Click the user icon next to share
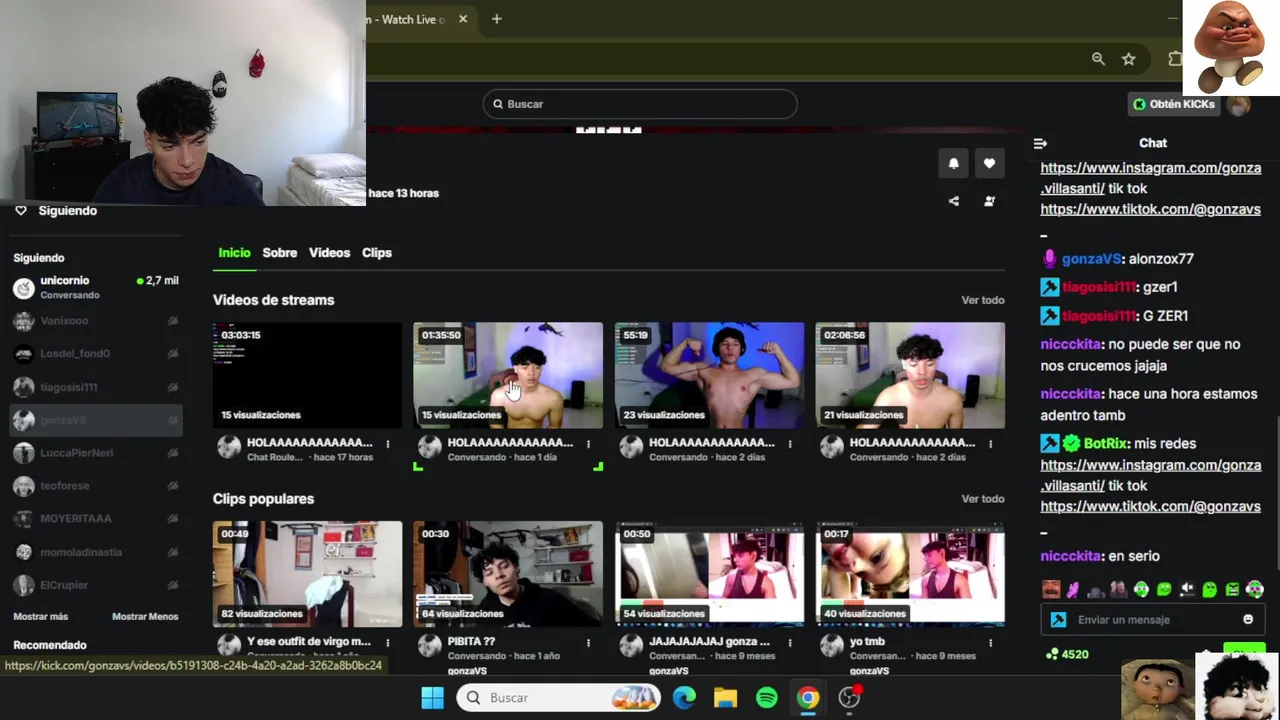1280x720 pixels. click(x=989, y=201)
